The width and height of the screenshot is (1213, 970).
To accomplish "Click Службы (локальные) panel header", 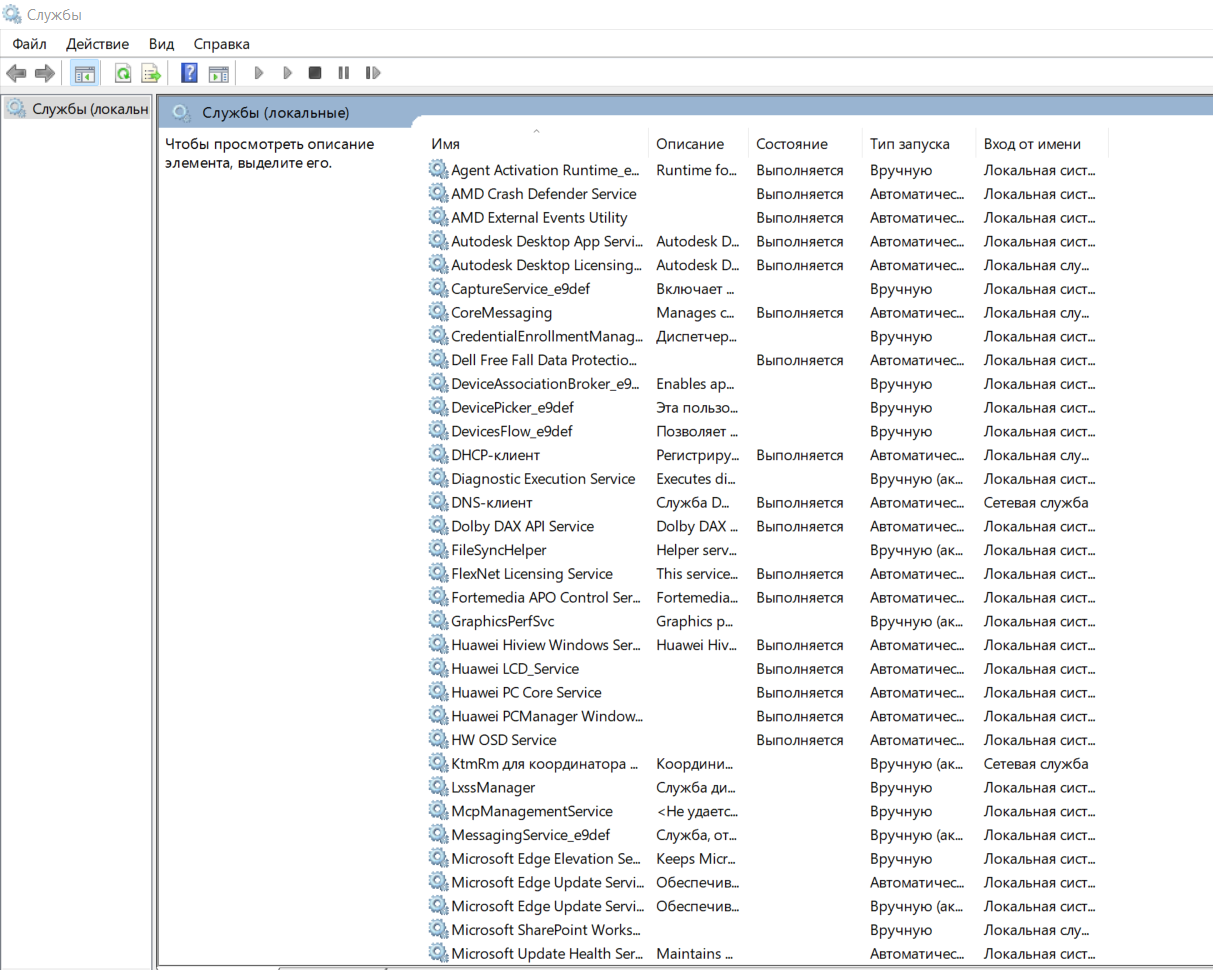I will pos(275,112).
